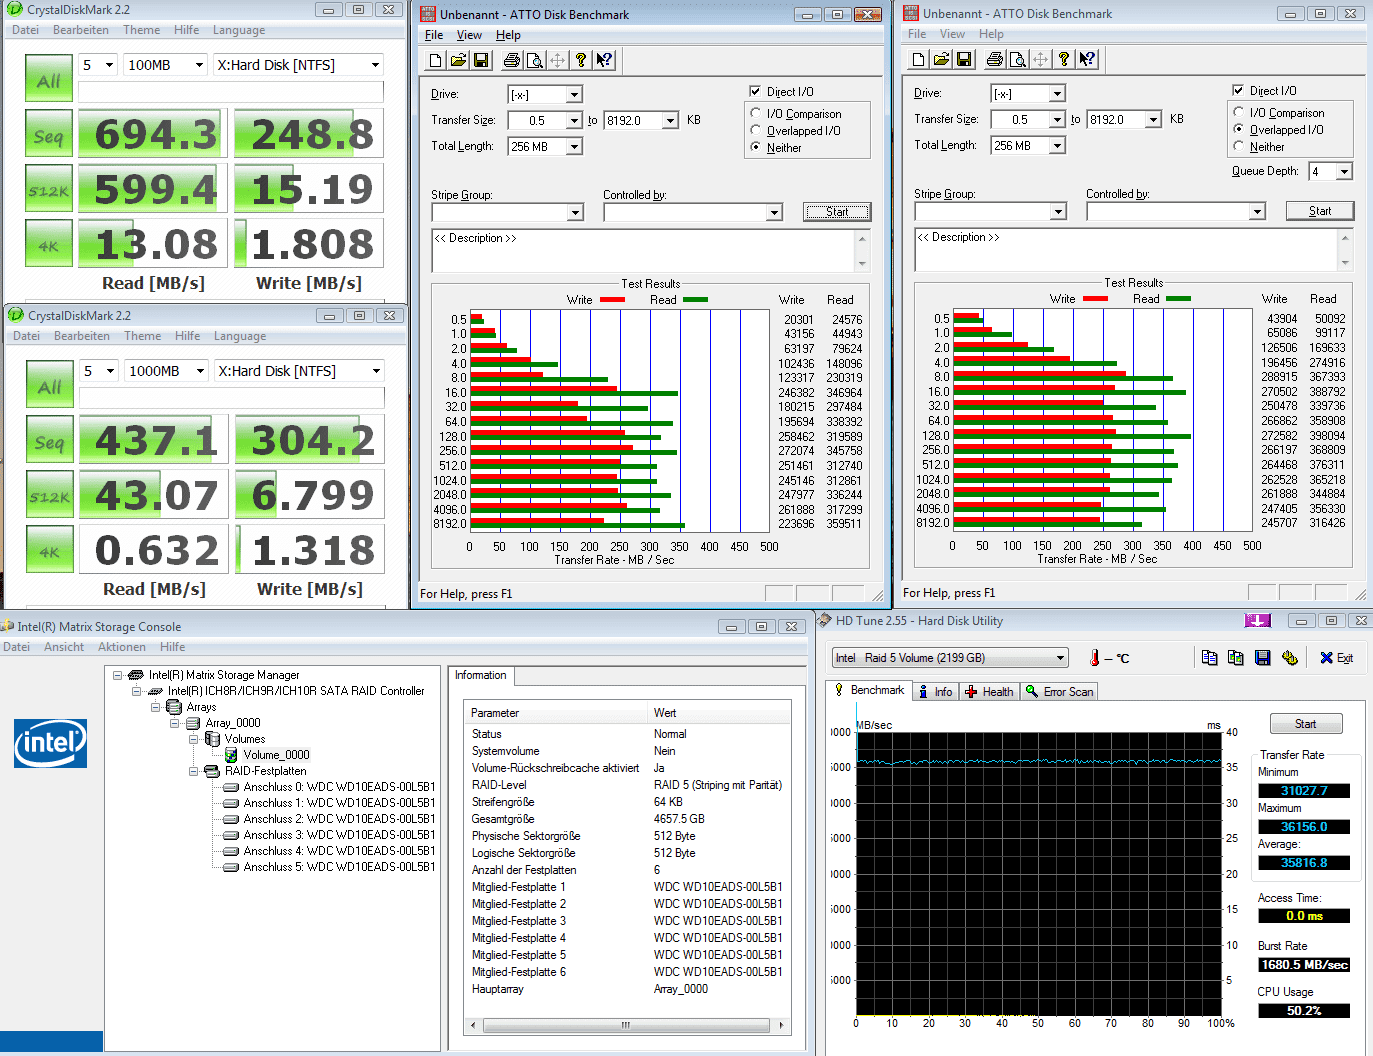Click context help arrow icon in right ATTO
This screenshot has height=1056, width=1373.
tap(1087, 59)
